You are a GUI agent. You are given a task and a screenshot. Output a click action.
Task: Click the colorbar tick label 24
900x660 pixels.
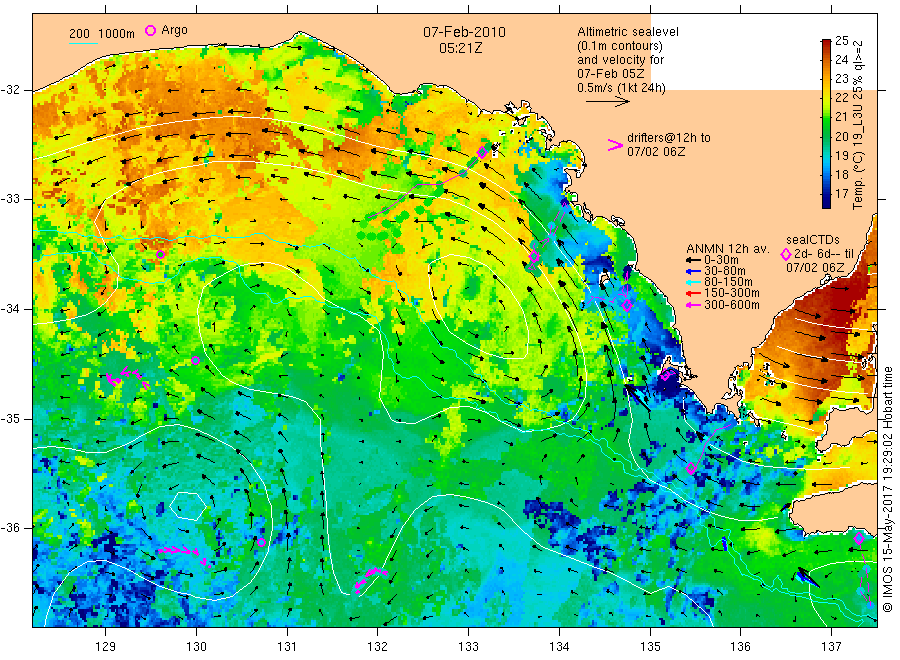(x=841, y=59)
